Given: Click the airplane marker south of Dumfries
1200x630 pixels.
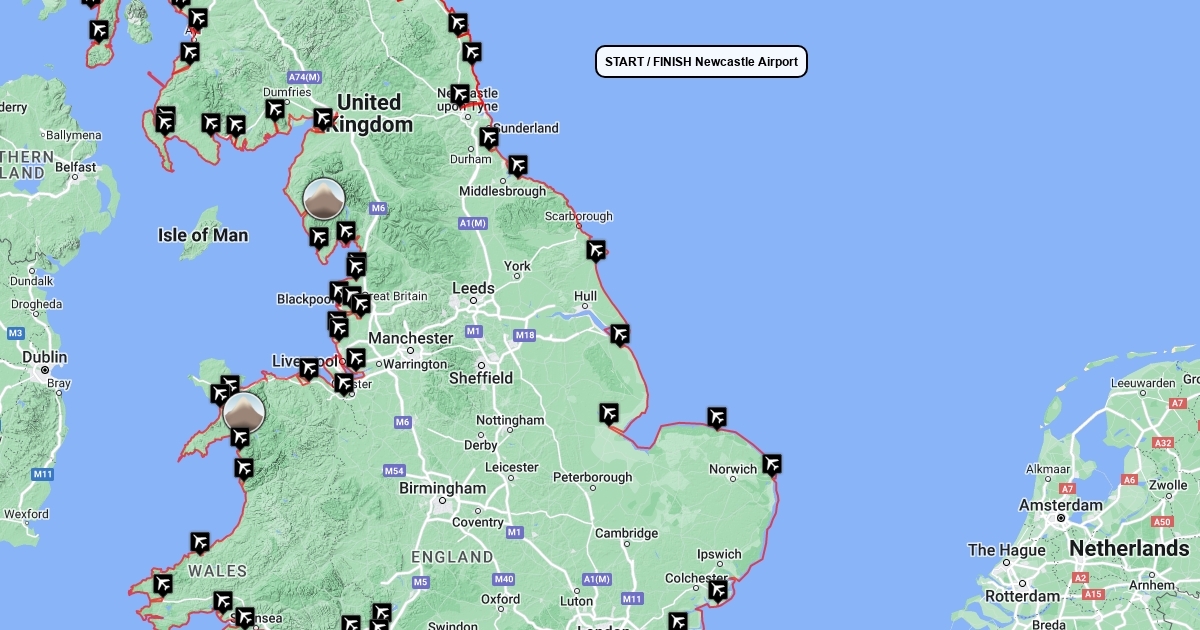Looking at the screenshot, I should coord(275,109).
